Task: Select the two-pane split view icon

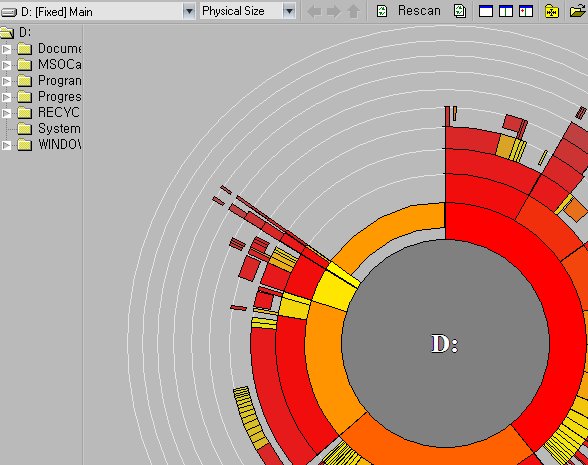Action: 506,11
